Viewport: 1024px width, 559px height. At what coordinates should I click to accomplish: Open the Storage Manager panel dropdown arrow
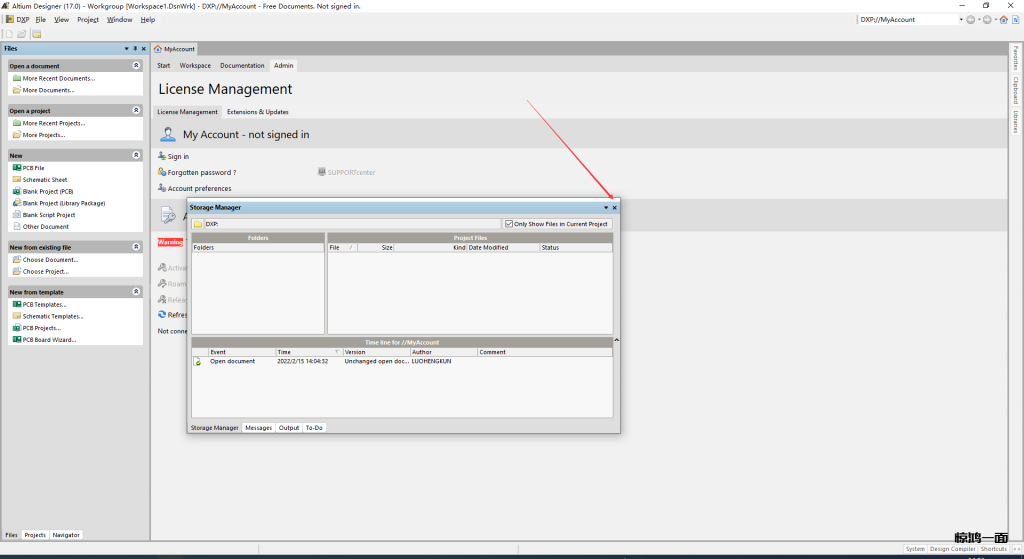click(605, 208)
